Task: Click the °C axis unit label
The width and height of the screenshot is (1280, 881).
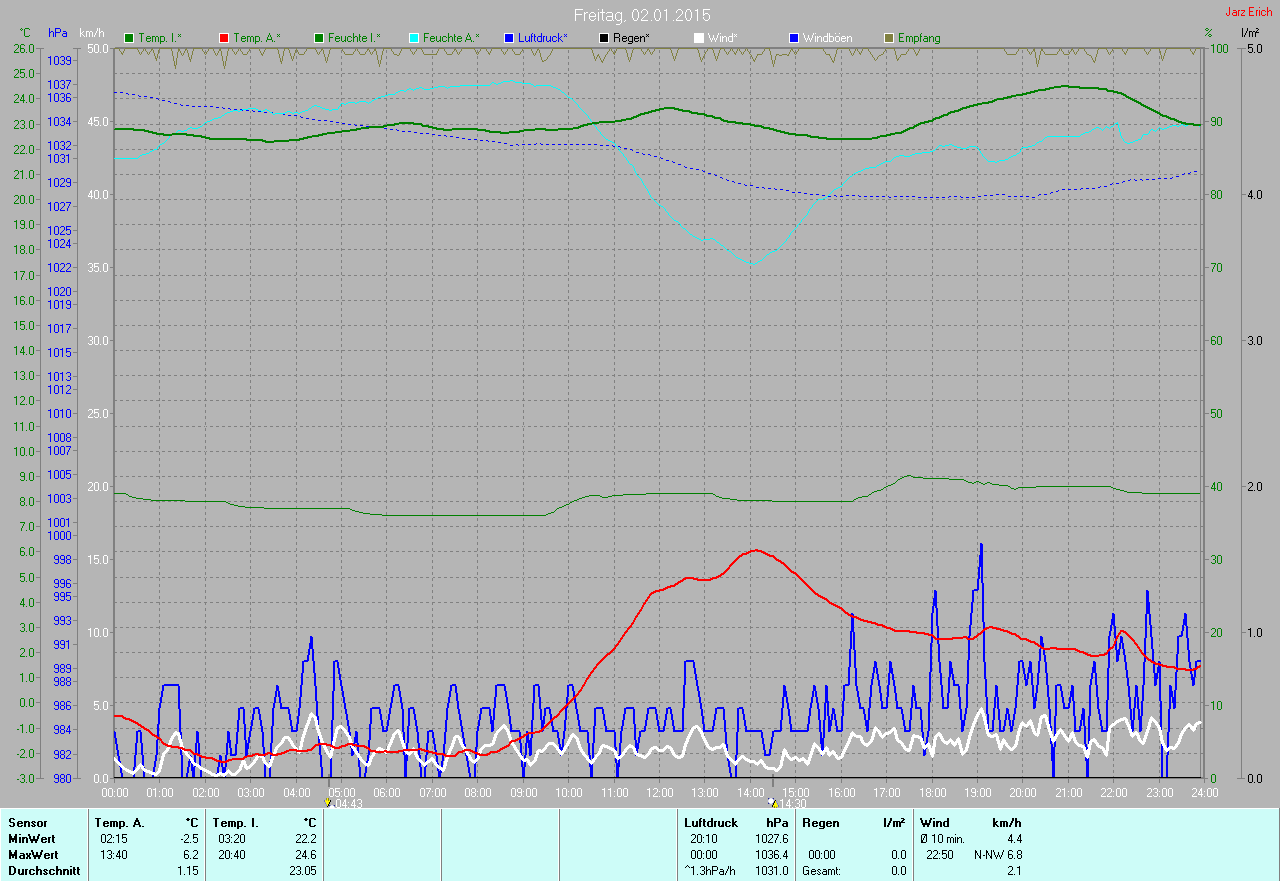Action: click(26, 33)
